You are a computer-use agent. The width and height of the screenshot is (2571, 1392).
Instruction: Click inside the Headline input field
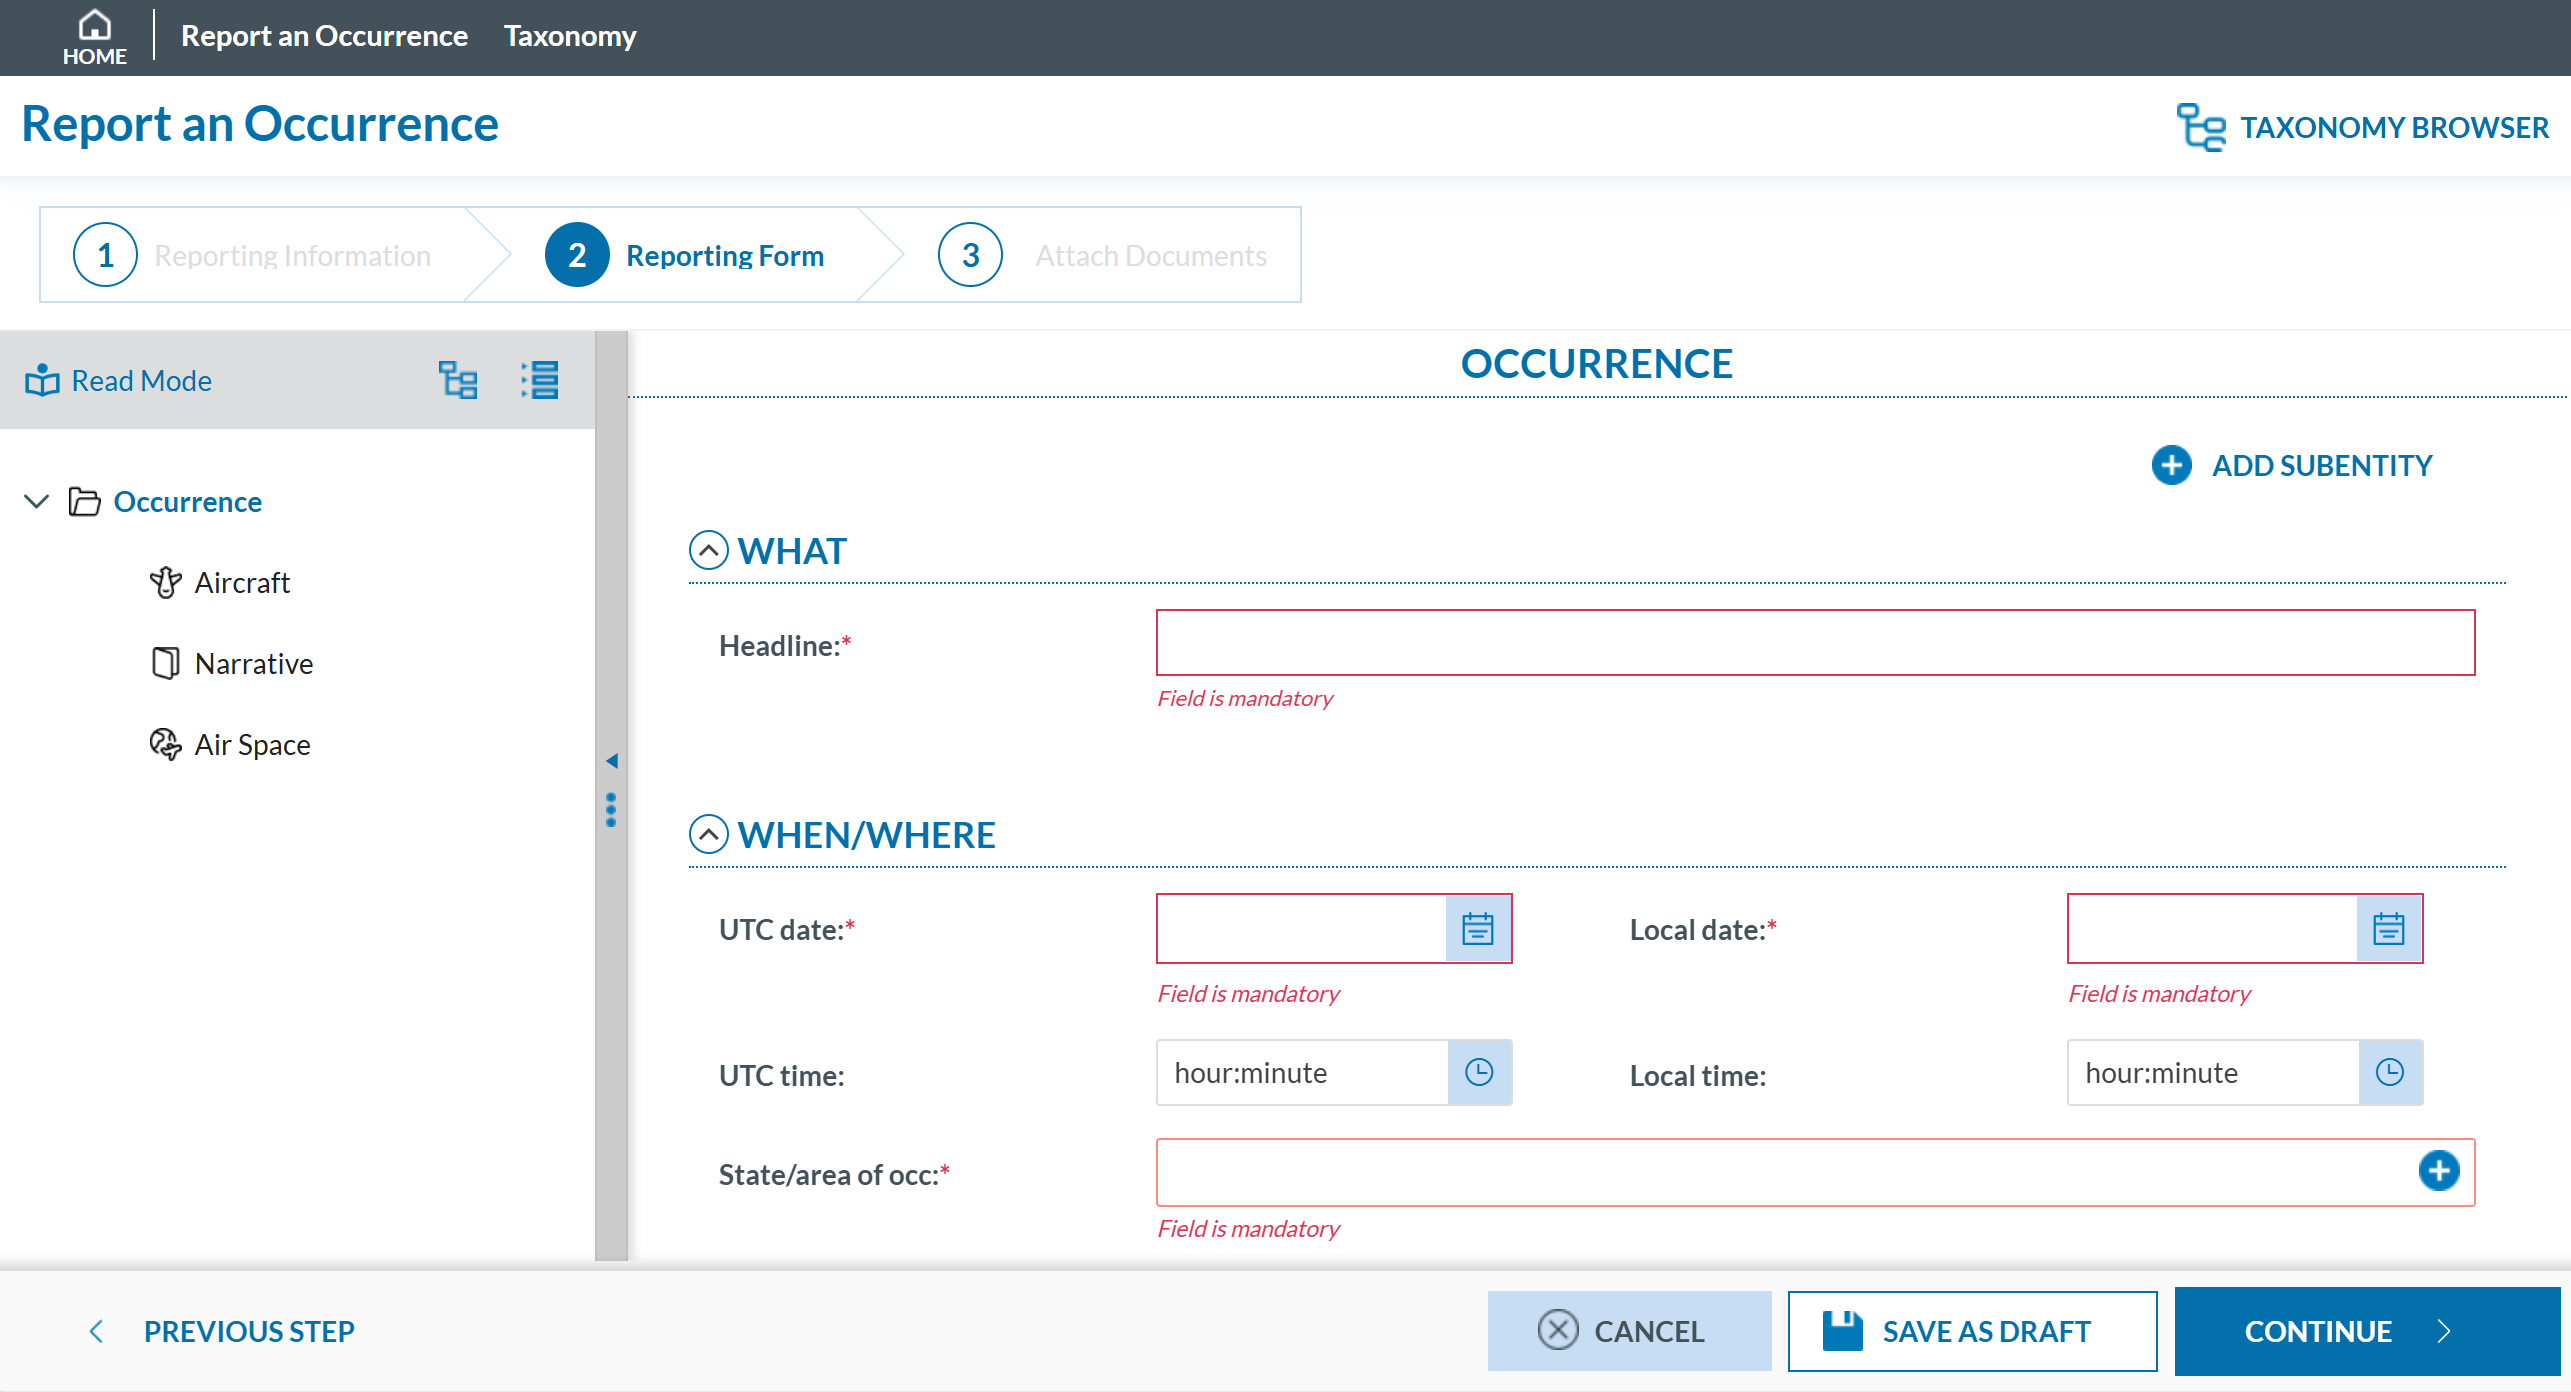coord(1814,643)
